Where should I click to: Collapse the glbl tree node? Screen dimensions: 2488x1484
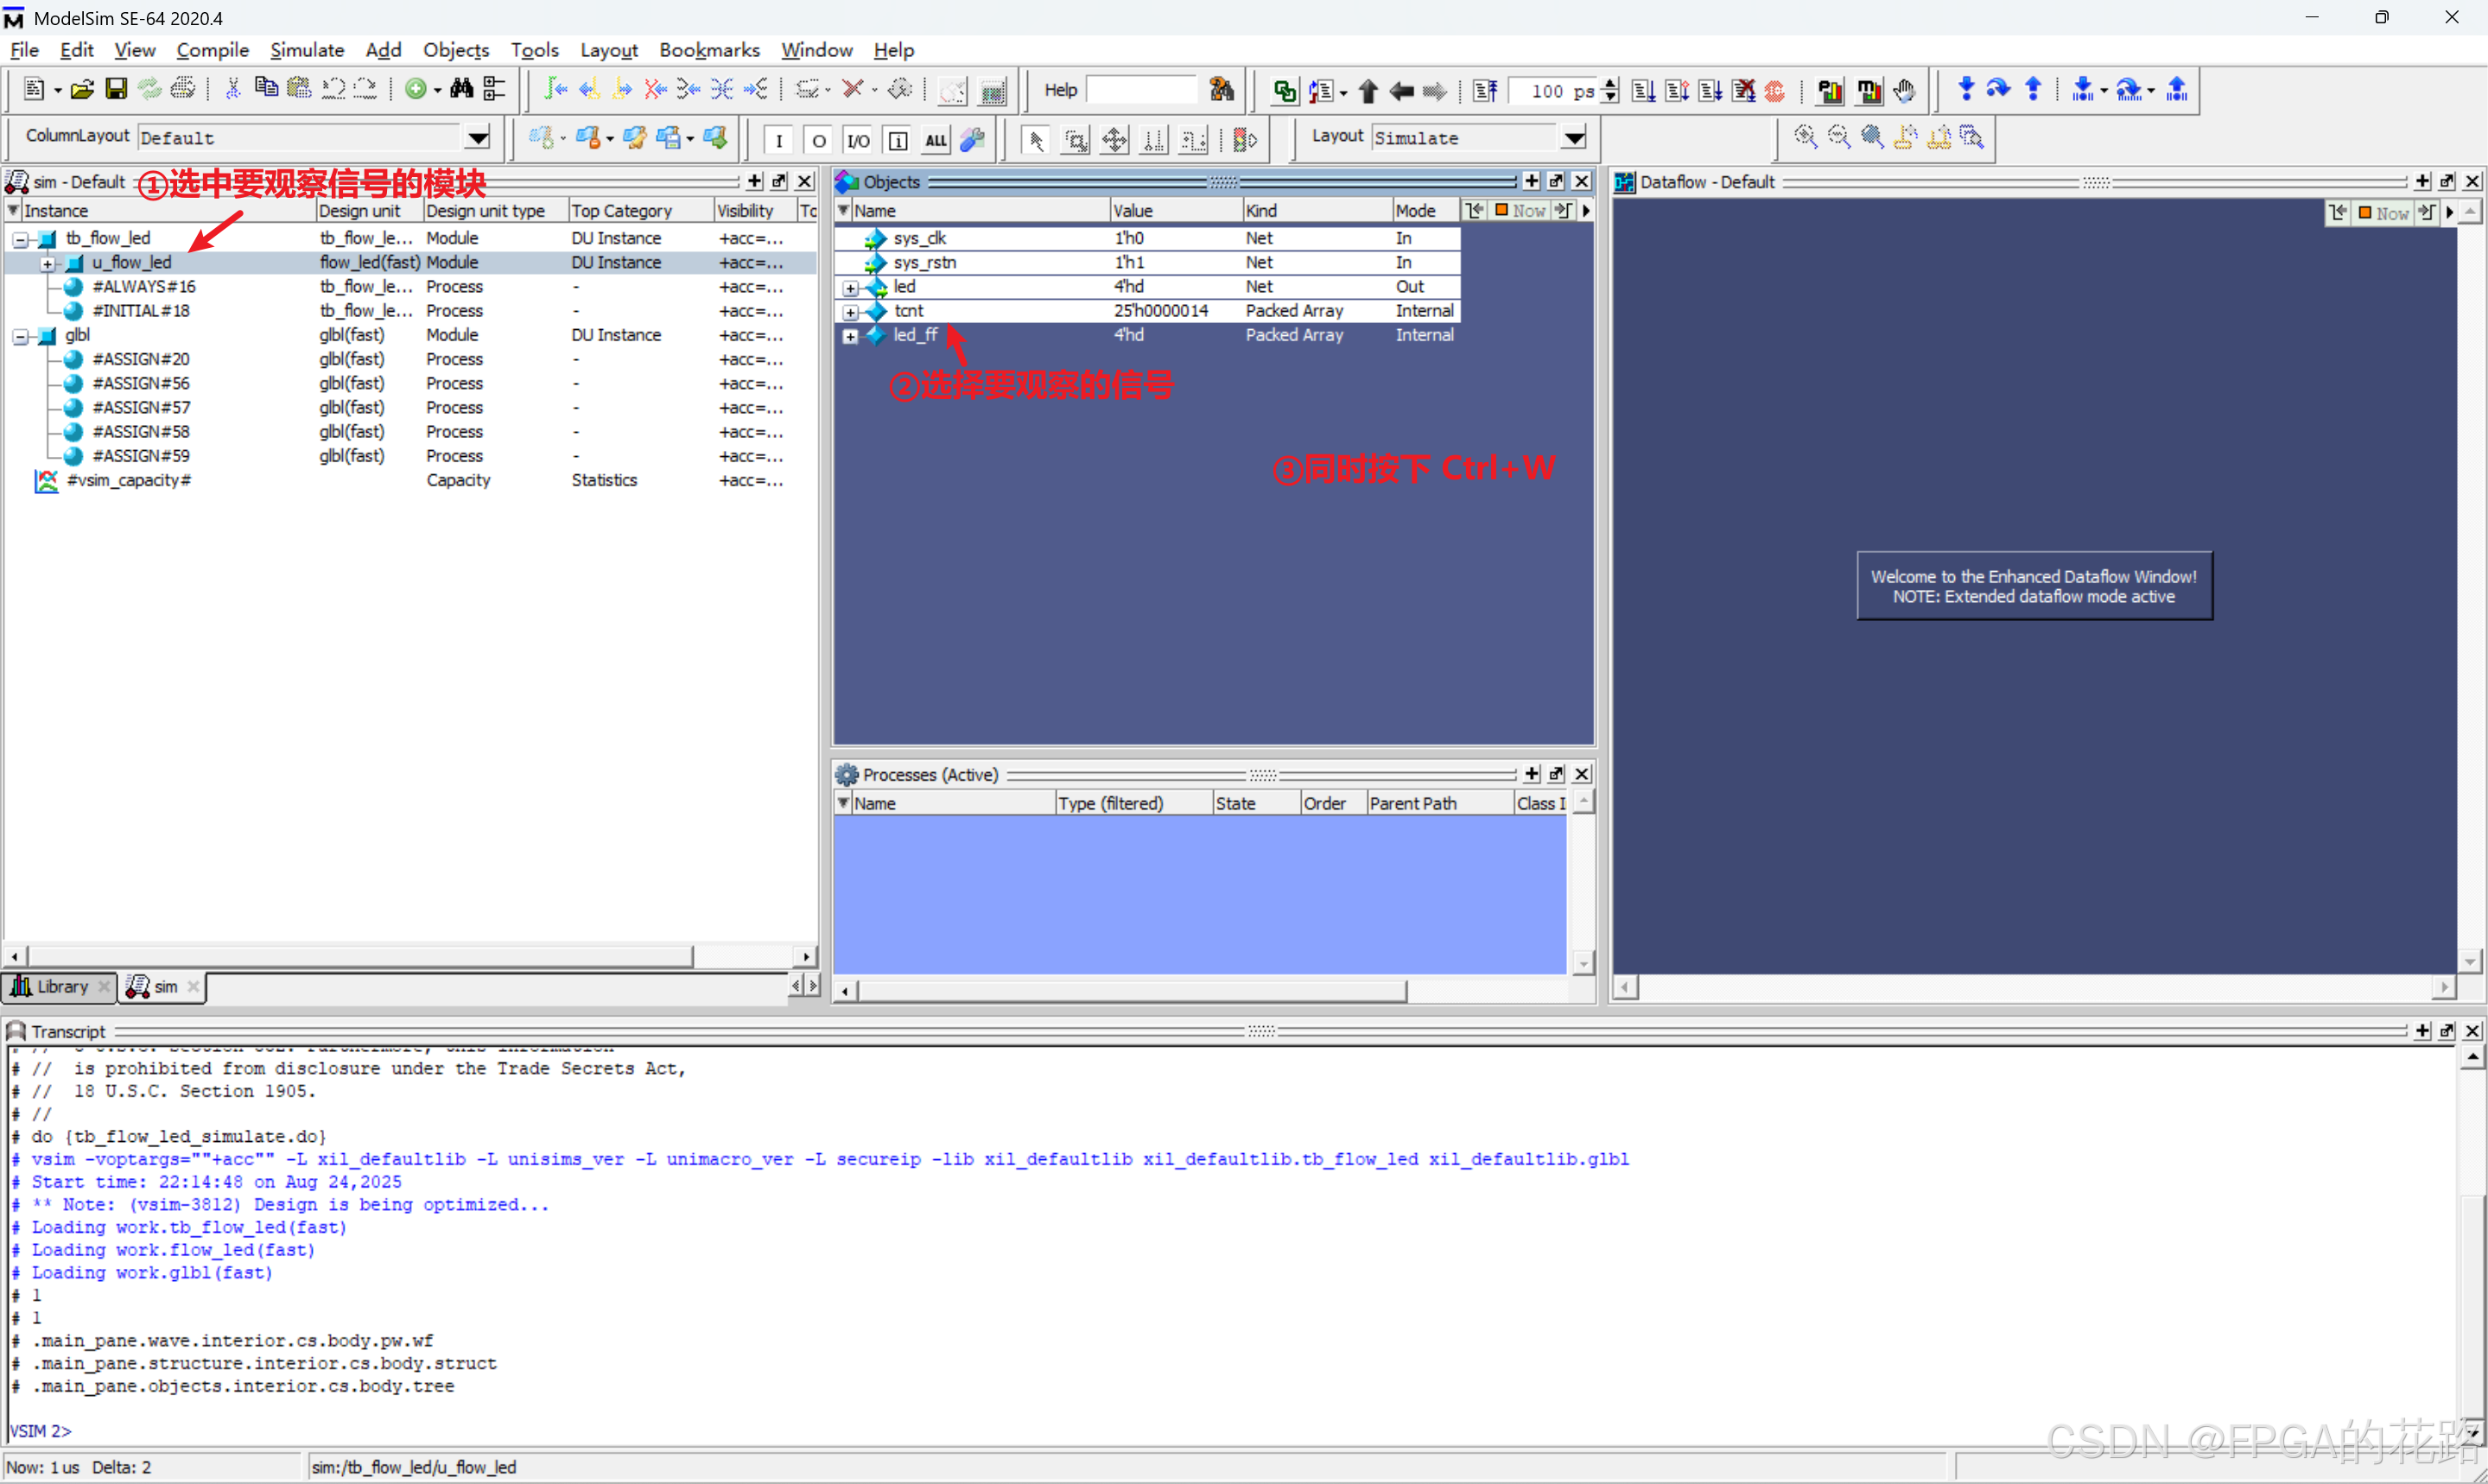(20, 336)
